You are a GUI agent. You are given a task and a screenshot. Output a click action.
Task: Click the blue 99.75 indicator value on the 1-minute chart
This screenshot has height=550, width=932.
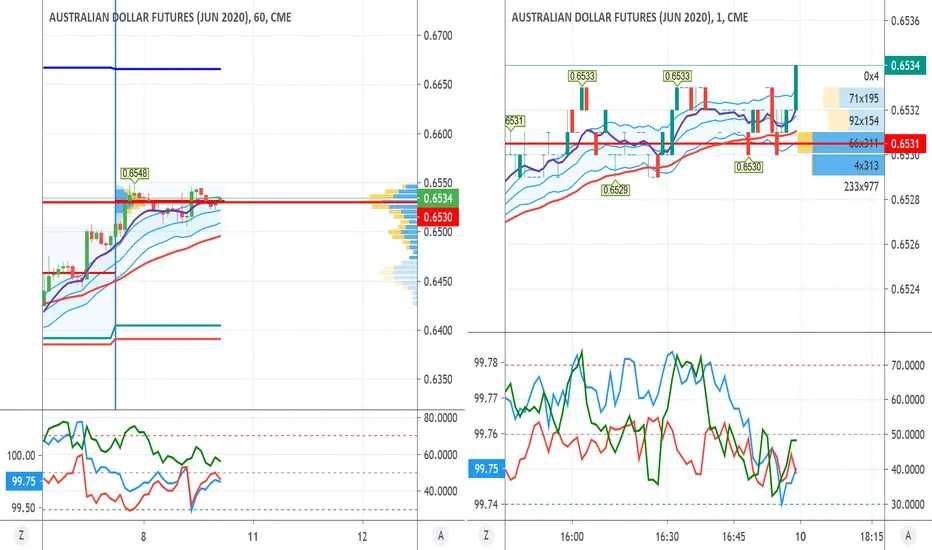pos(486,469)
